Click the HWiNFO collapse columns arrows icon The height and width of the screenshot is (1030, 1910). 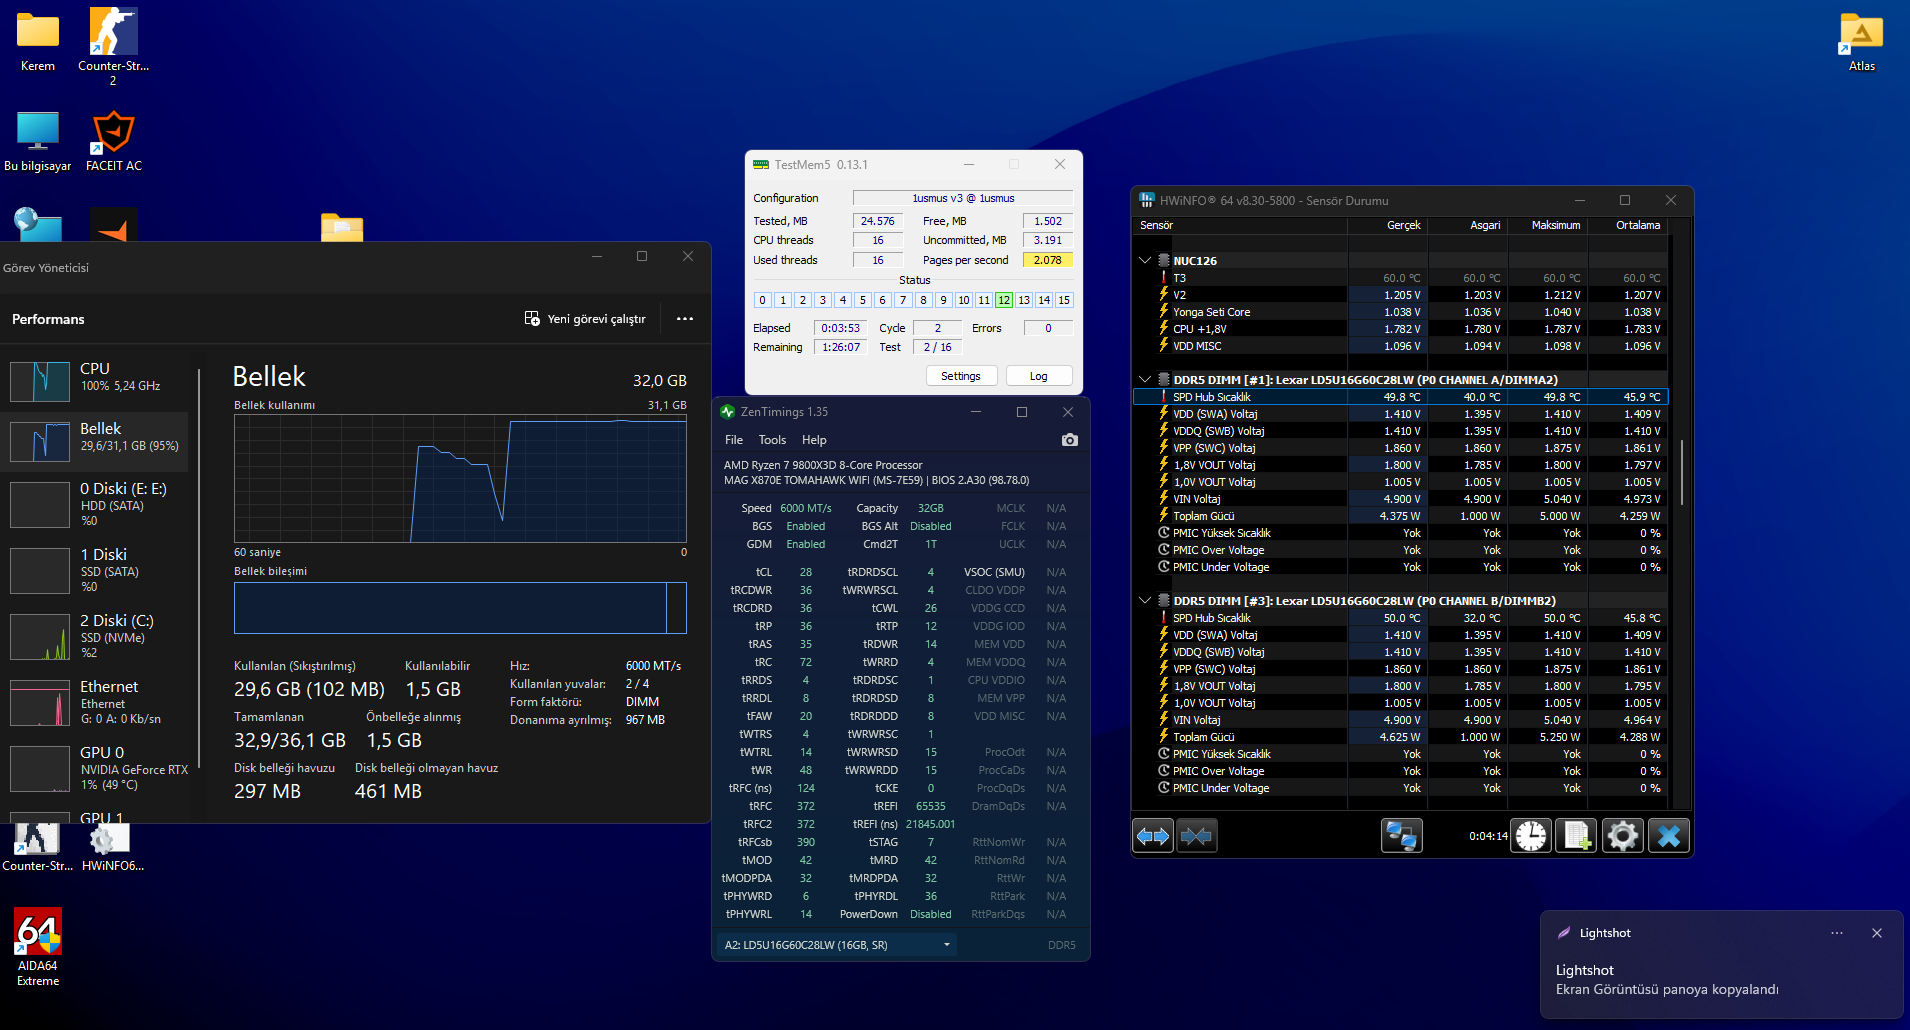[1196, 836]
